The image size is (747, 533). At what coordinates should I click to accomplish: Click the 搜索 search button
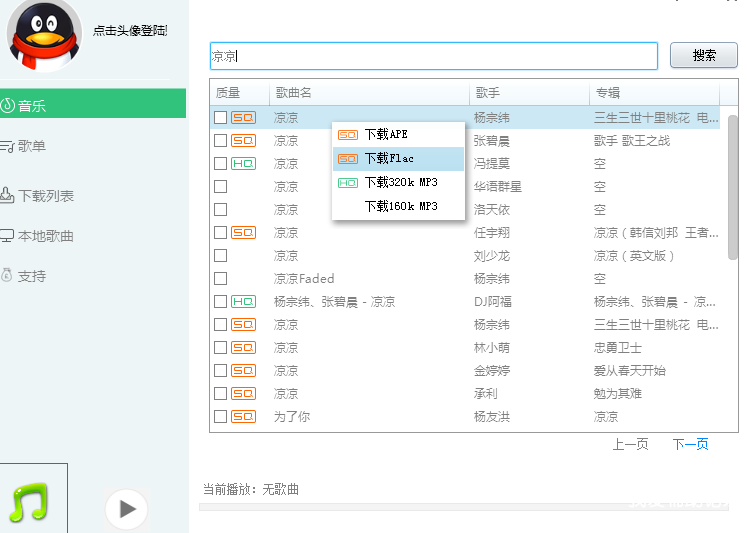[703, 55]
